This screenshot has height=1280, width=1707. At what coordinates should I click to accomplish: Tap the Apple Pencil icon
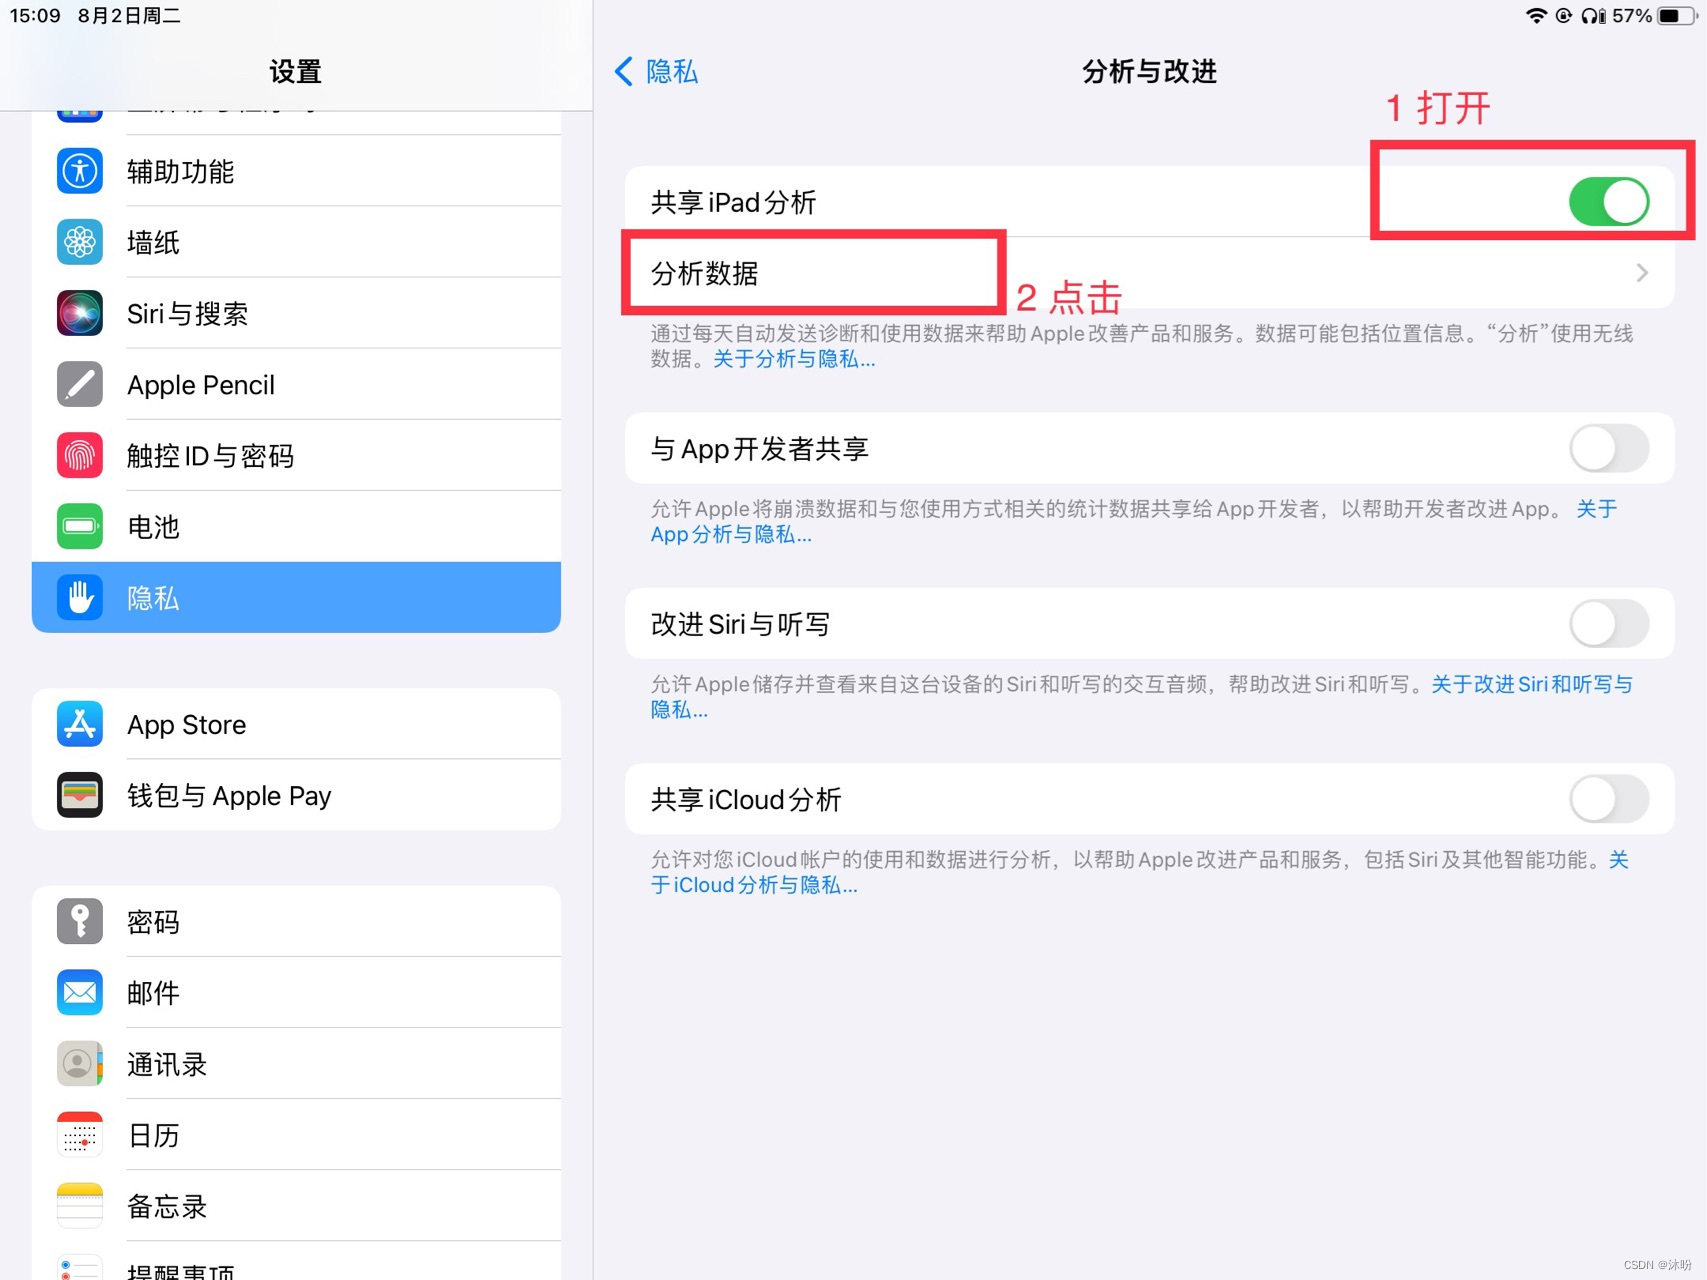(x=80, y=384)
